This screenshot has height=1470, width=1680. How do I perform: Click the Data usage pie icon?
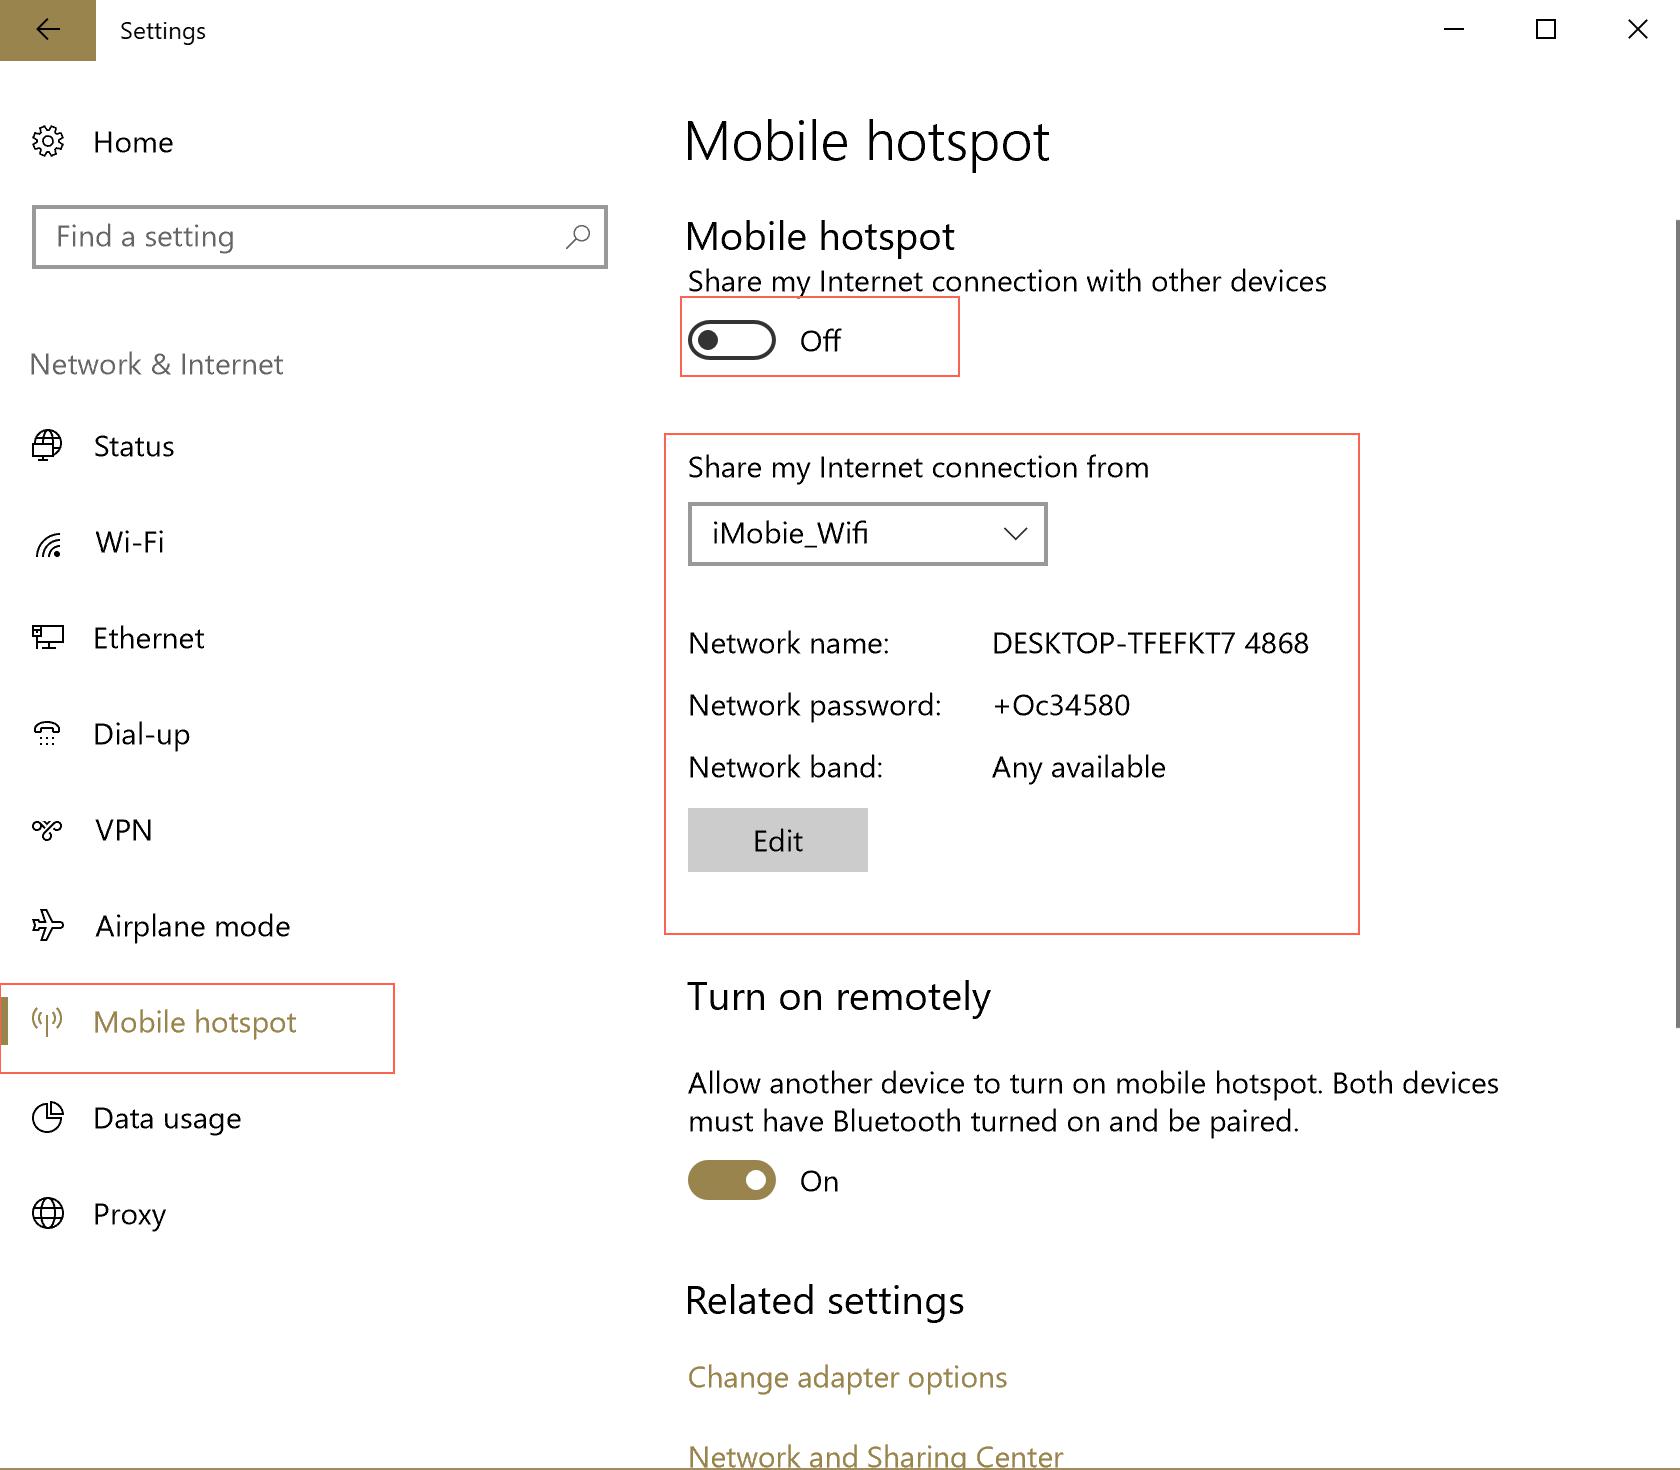click(x=48, y=1117)
